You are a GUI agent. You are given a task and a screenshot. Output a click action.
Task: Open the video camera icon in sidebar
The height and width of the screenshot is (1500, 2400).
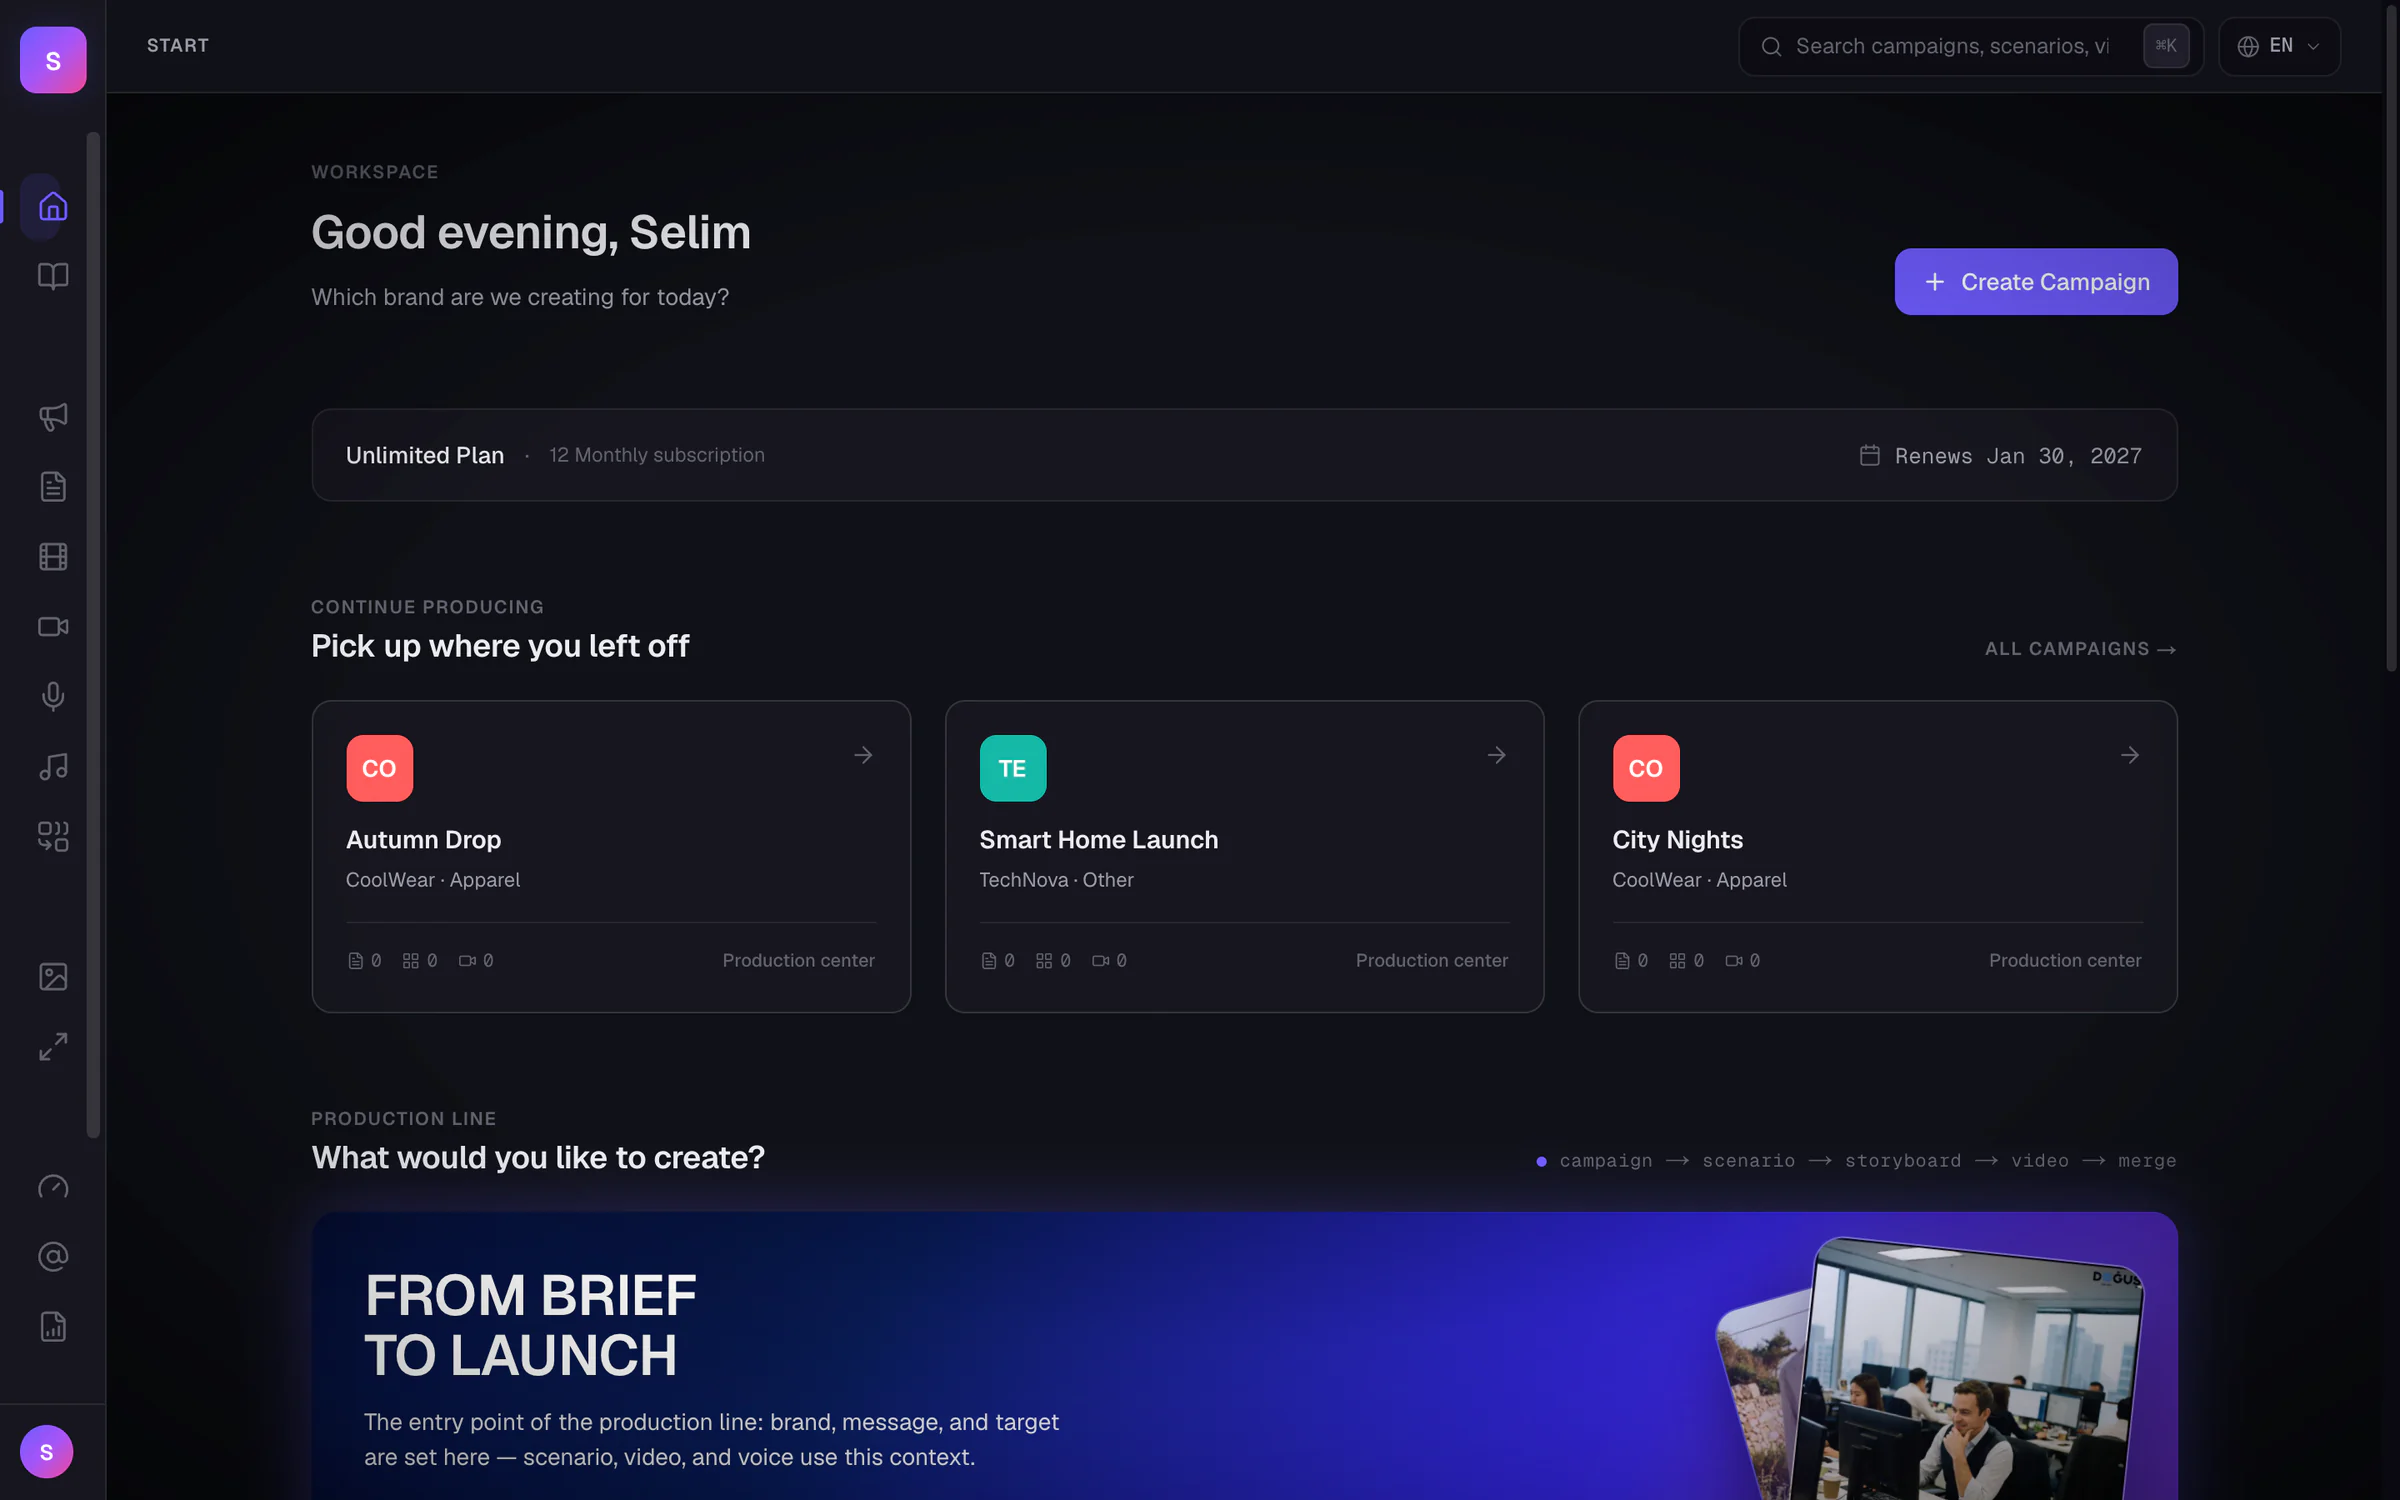pos(53,626)
